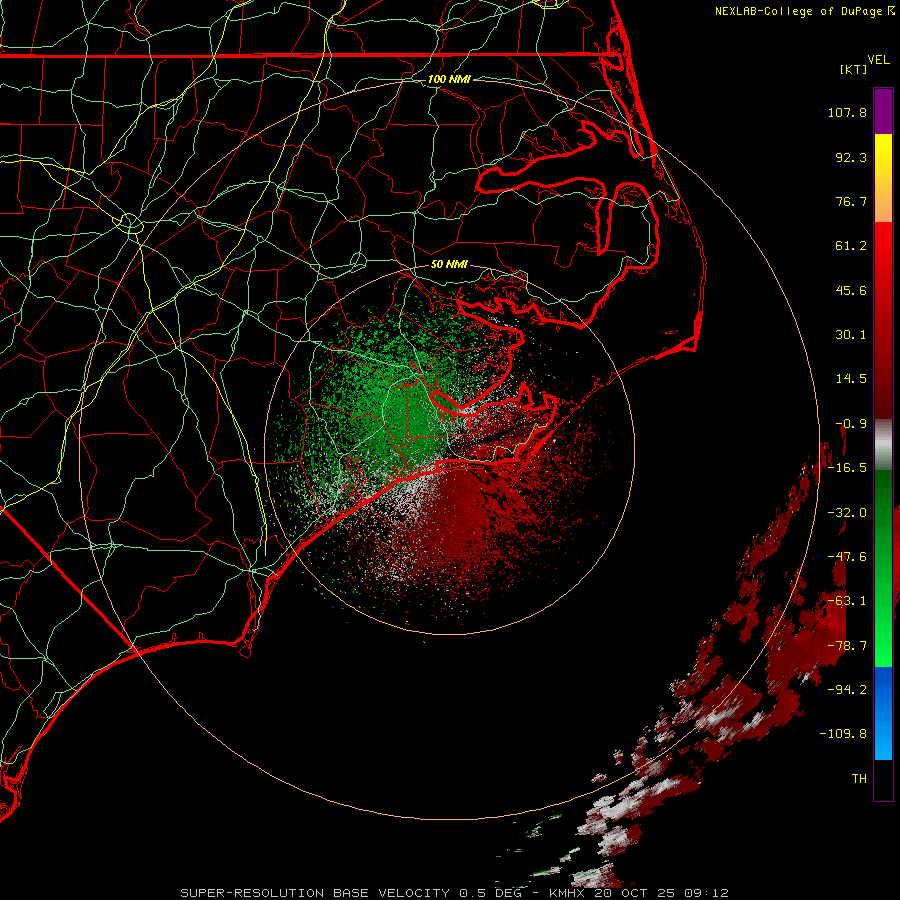Click the 76.7 velocity scale value
Image resolution: width=900 pixels, height=900 pixels.
851,201
